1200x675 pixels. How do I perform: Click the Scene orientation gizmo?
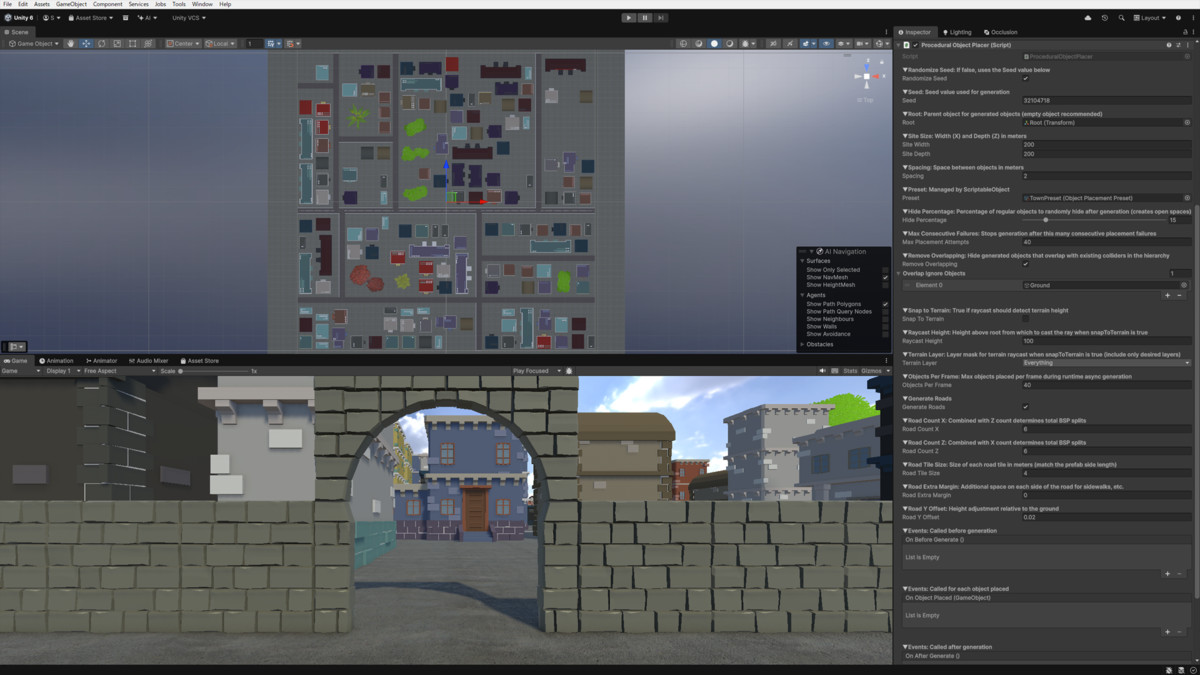(868, 76)
